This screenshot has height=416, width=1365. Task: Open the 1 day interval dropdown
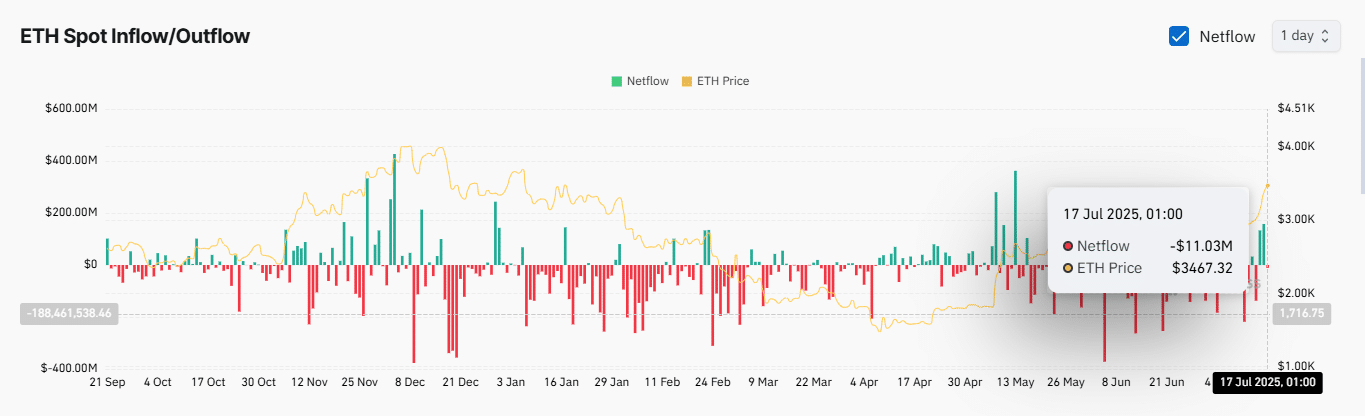coord(1305,36)
